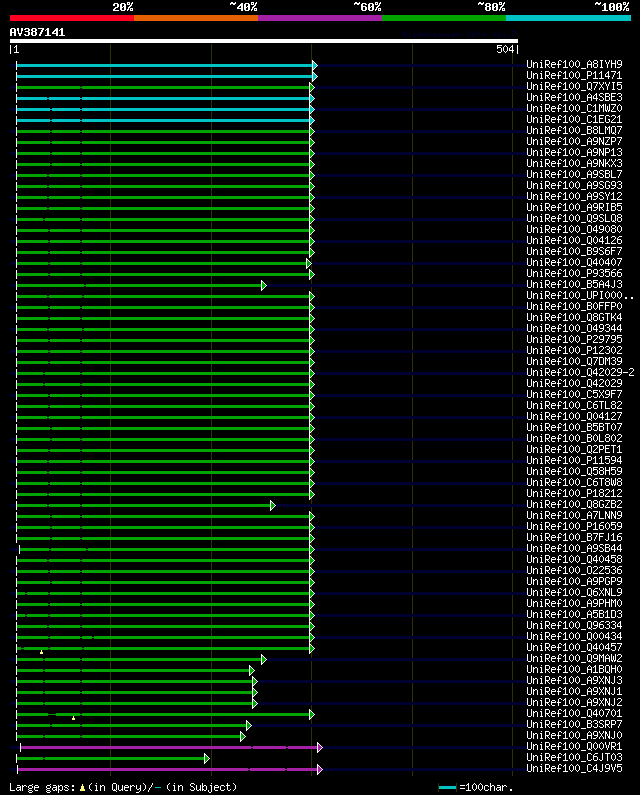Viewport: 640px width, 795px height.
Task: Open hit UniRef100_C6JT03
Action: pos(574,757)
